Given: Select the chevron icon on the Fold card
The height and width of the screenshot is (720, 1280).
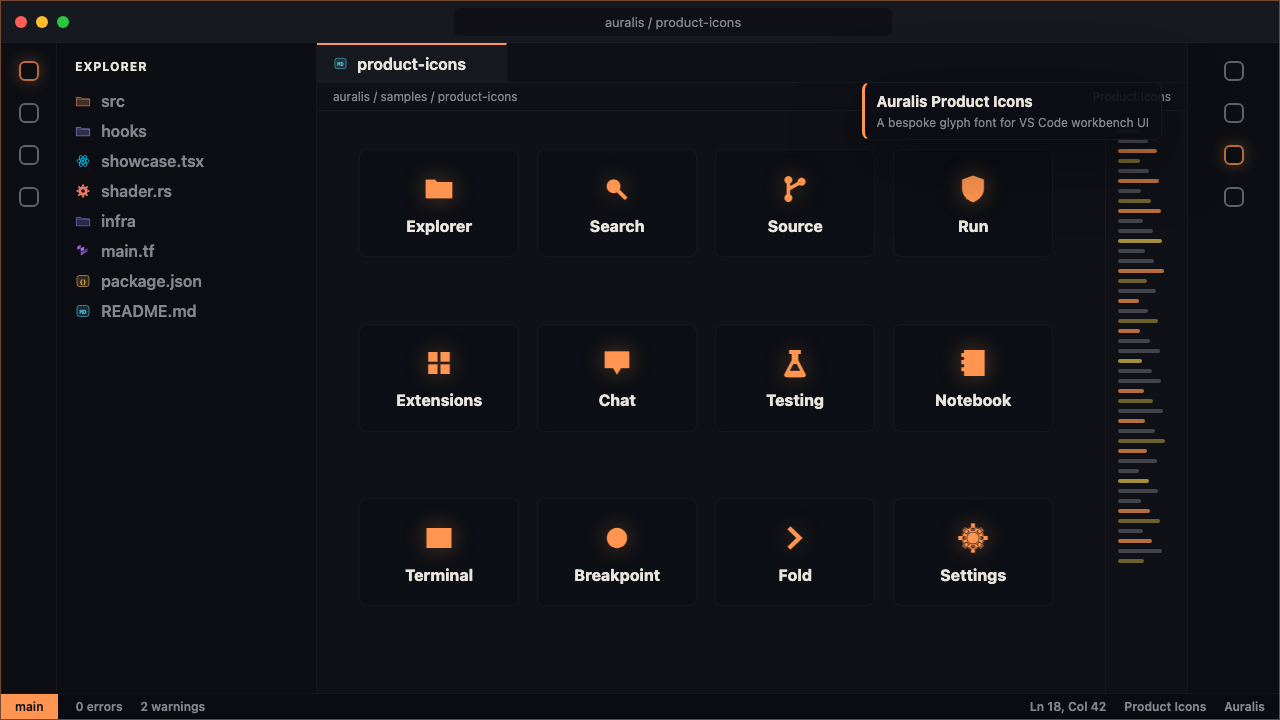Looking at the screenshot, I should 795,538.
